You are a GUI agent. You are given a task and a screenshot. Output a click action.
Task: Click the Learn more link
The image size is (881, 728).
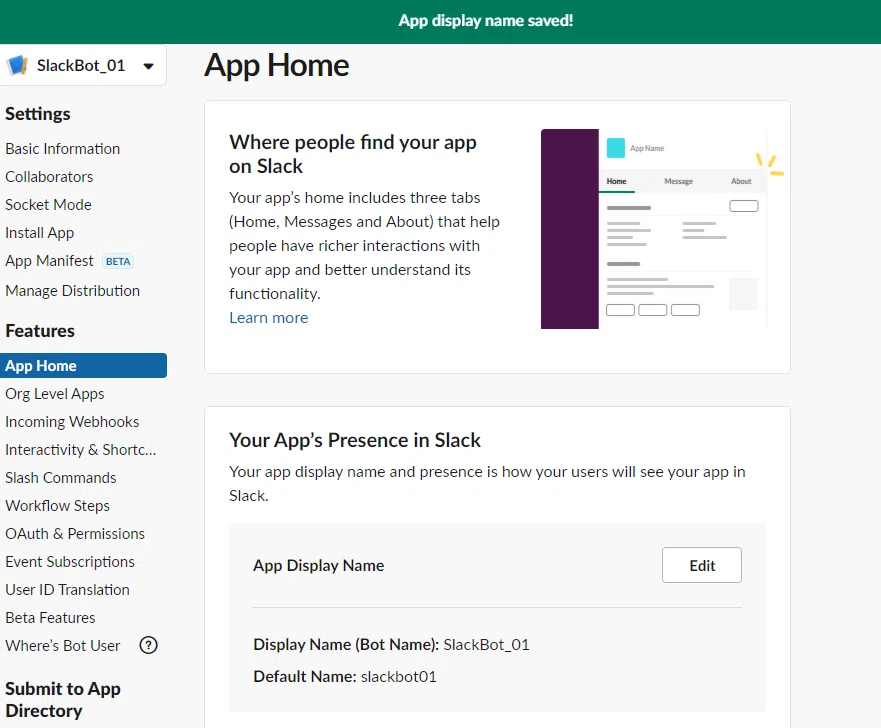pyautogui.click(x=269, y=318)
